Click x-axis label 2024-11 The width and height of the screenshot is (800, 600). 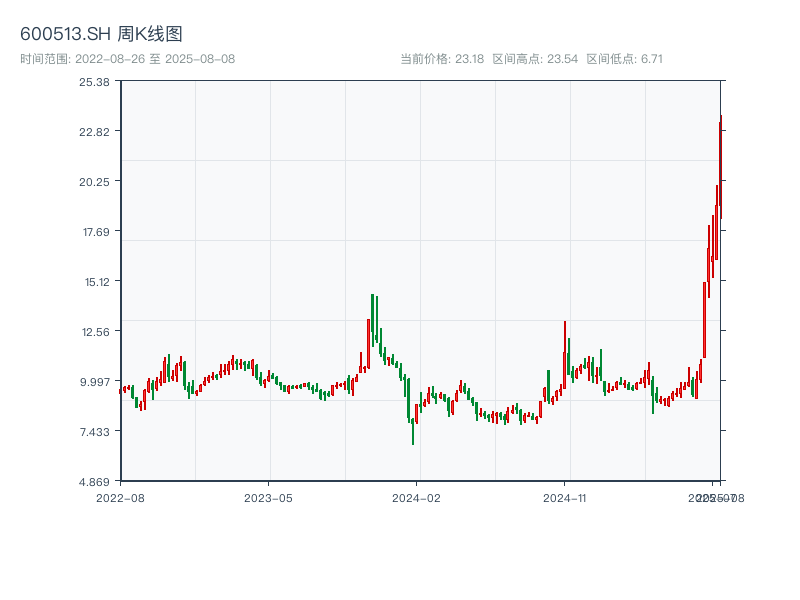[565, 498]
